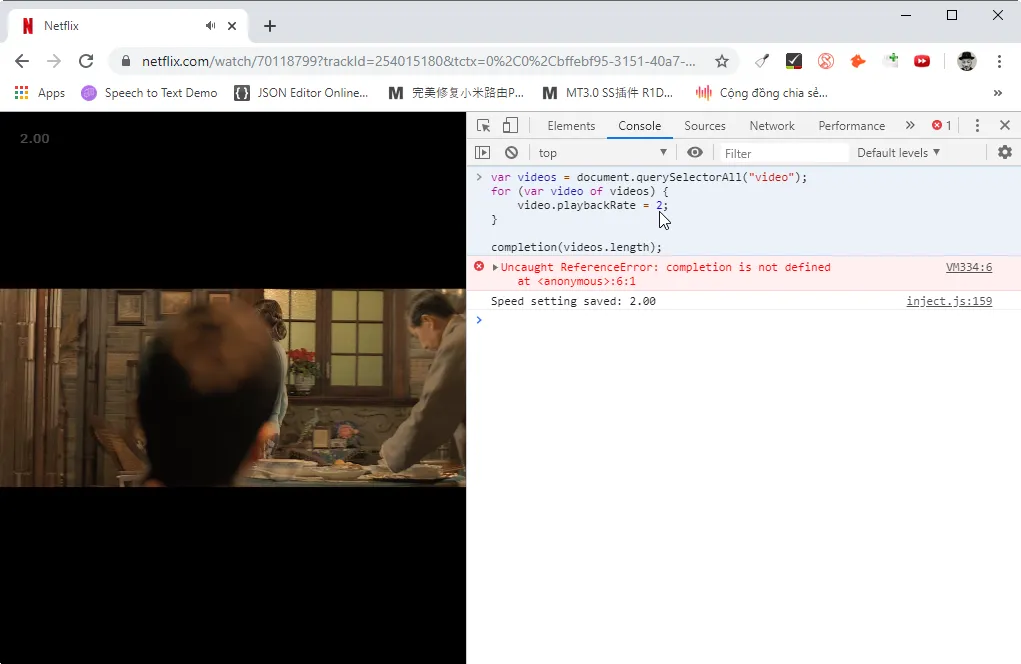Click the console input prompt
This screenshot has width=1021, height=664.
tap(742, 320)
